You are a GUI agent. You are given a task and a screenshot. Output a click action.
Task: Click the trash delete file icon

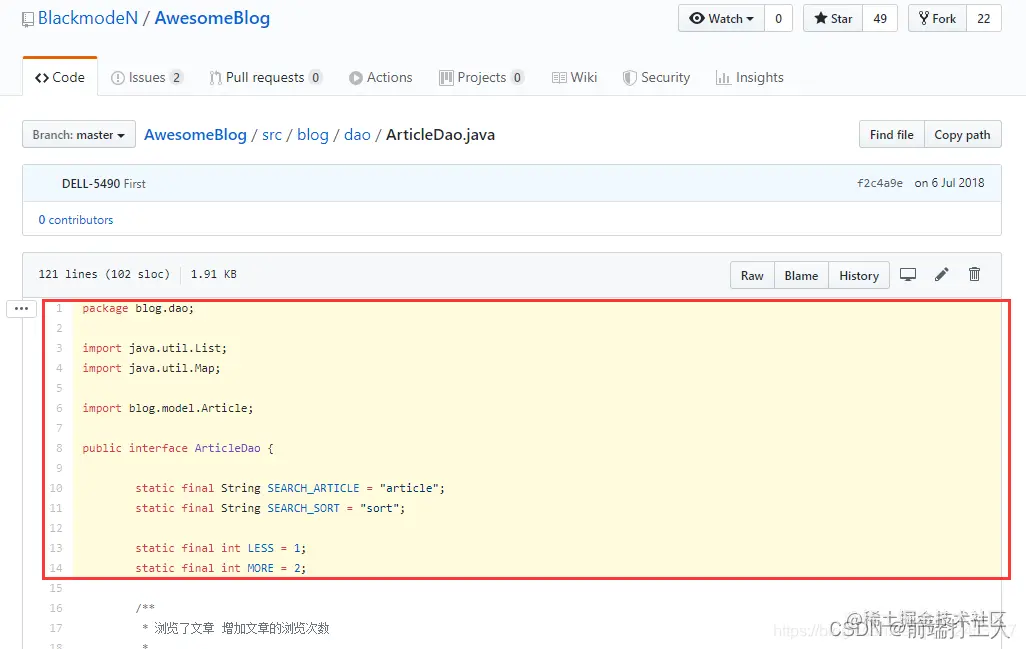[974, 275]
